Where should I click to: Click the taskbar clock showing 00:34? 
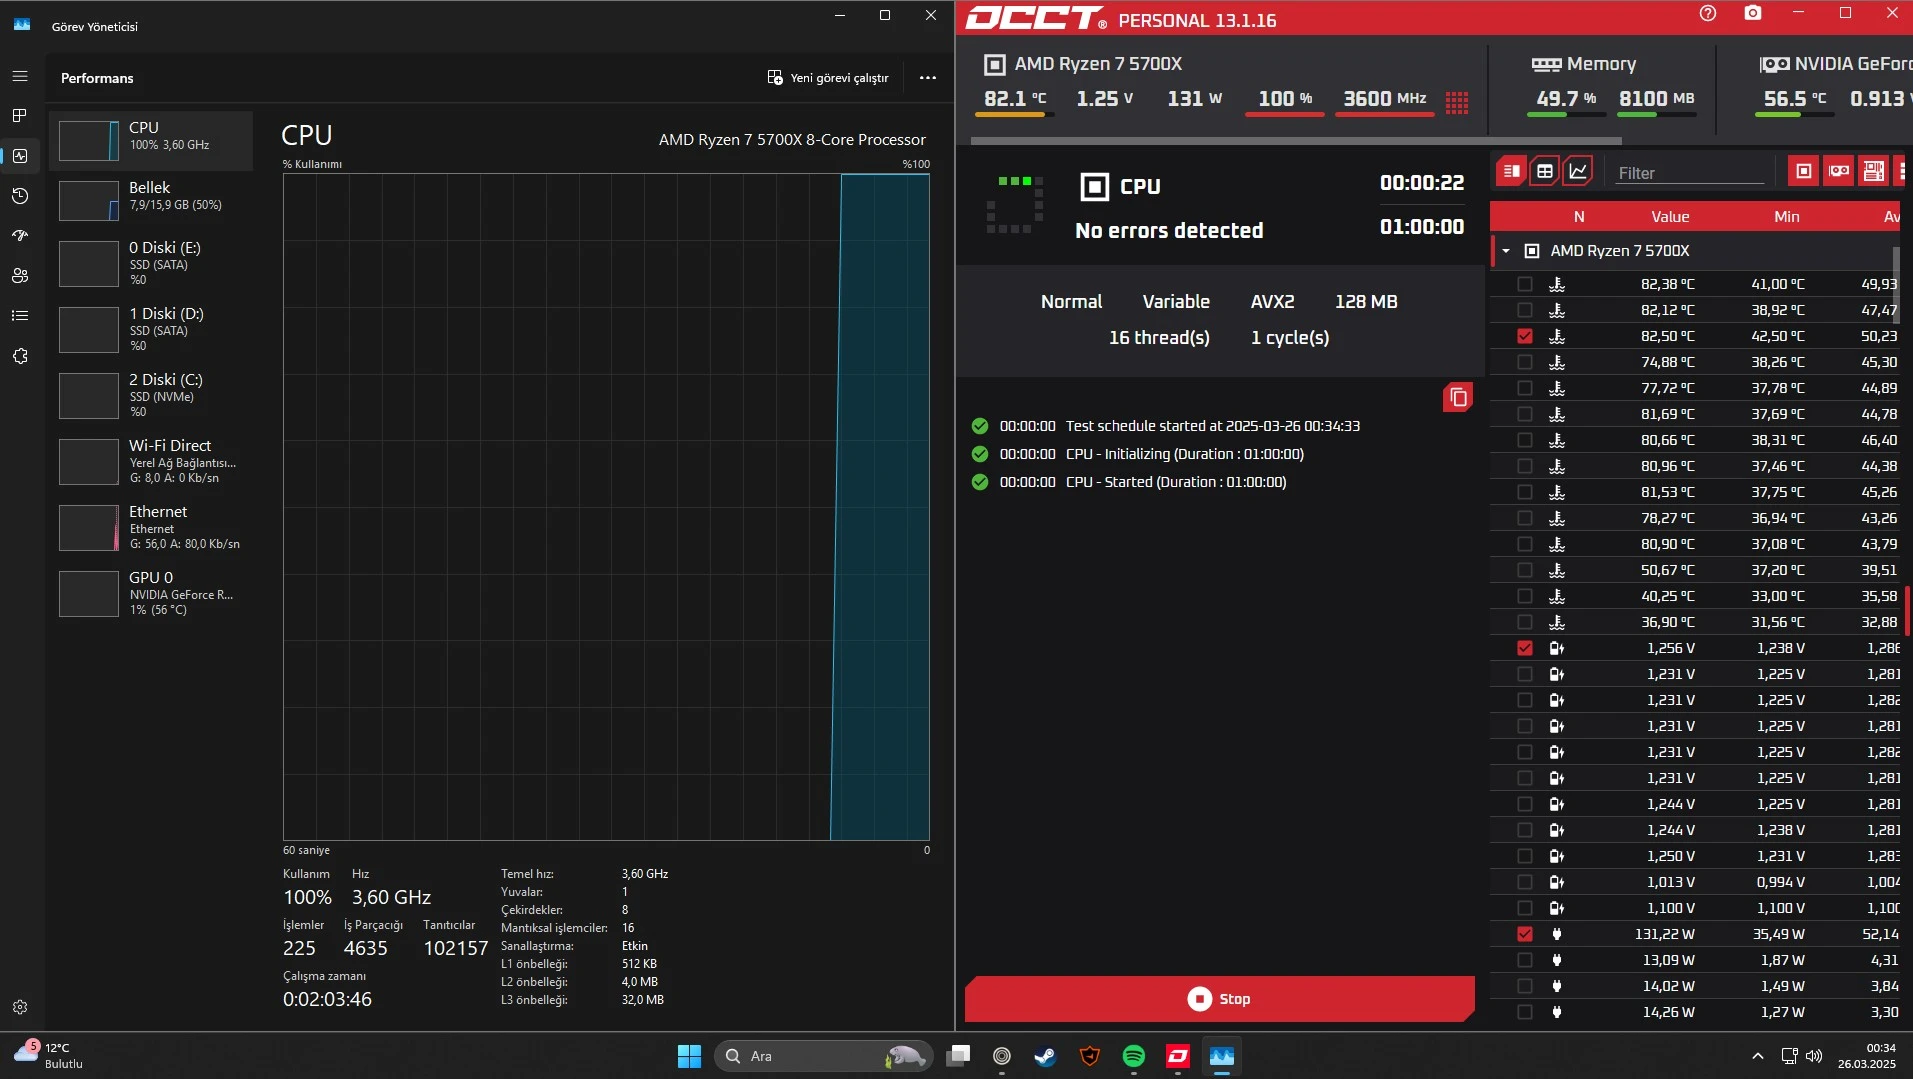tap(1867, 1056)
